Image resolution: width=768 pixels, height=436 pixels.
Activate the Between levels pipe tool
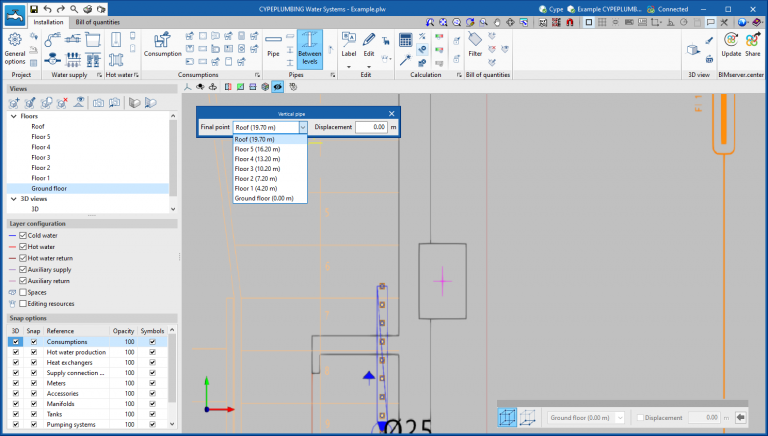pyautogui.click(x=310, y=48)
